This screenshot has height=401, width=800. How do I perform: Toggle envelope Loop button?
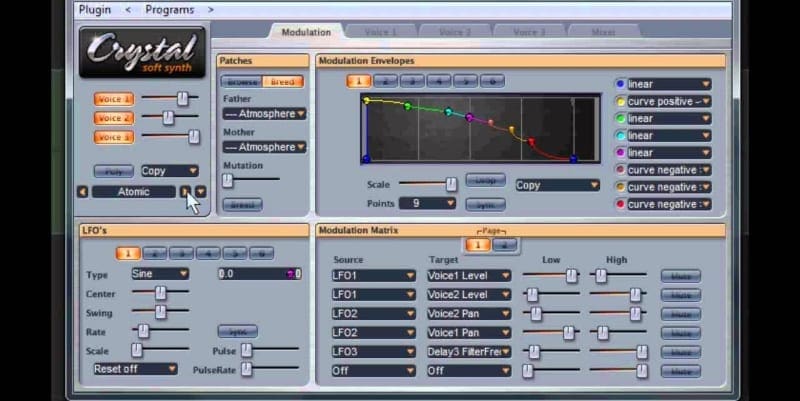[485, 180]
